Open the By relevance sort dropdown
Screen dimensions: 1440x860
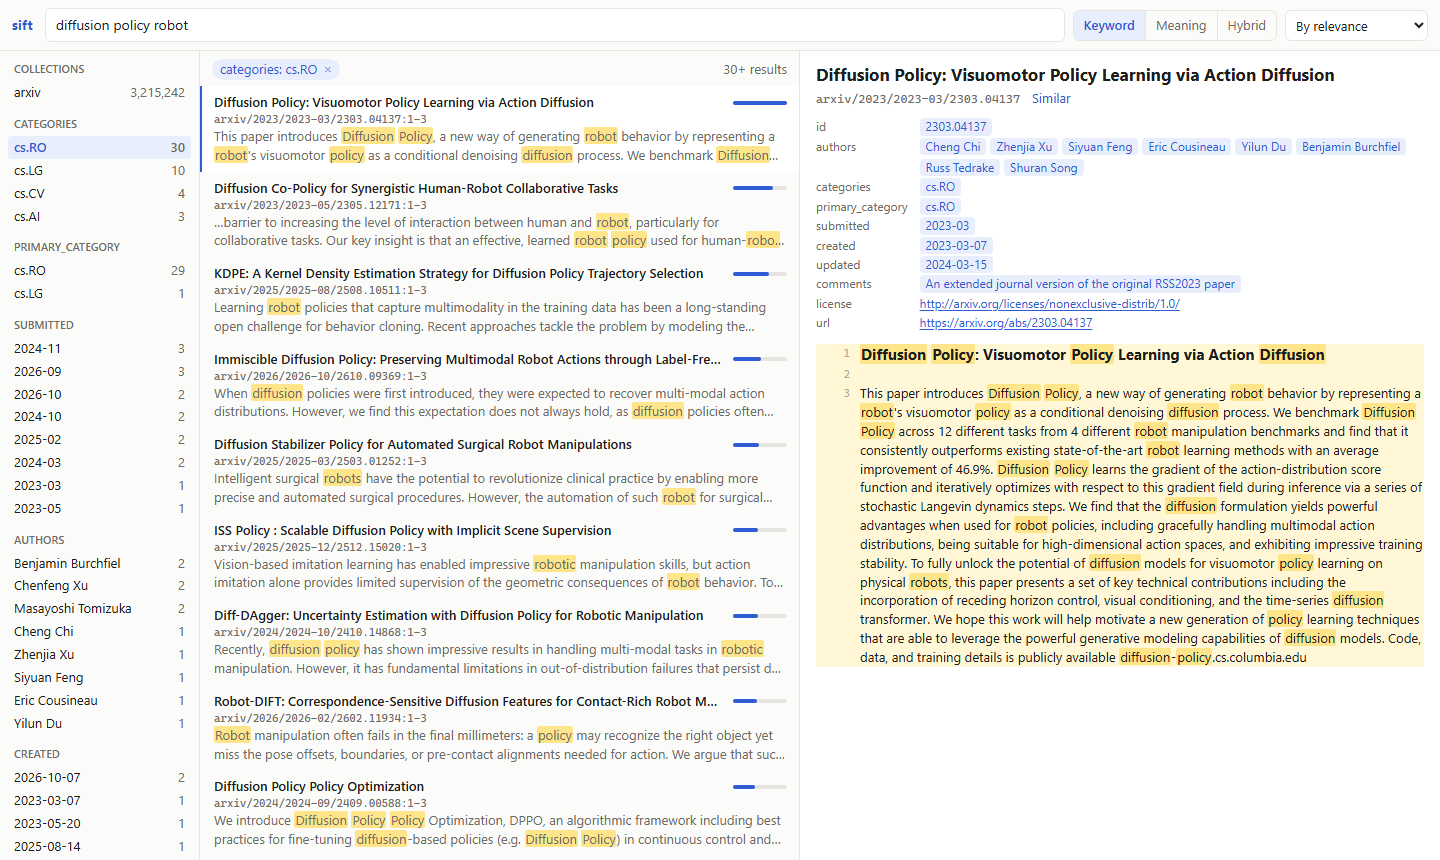click(1356, 26)
